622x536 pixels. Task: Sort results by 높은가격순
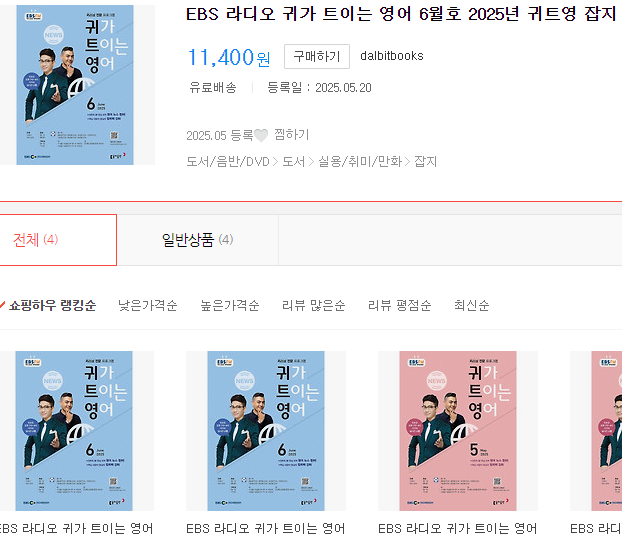[x=230, y=305]
